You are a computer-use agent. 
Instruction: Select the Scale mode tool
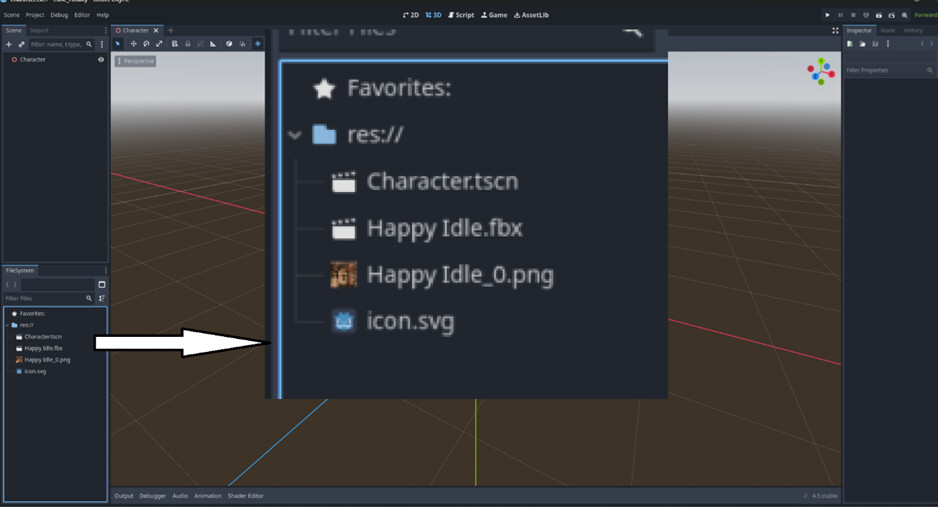point(159,44)
